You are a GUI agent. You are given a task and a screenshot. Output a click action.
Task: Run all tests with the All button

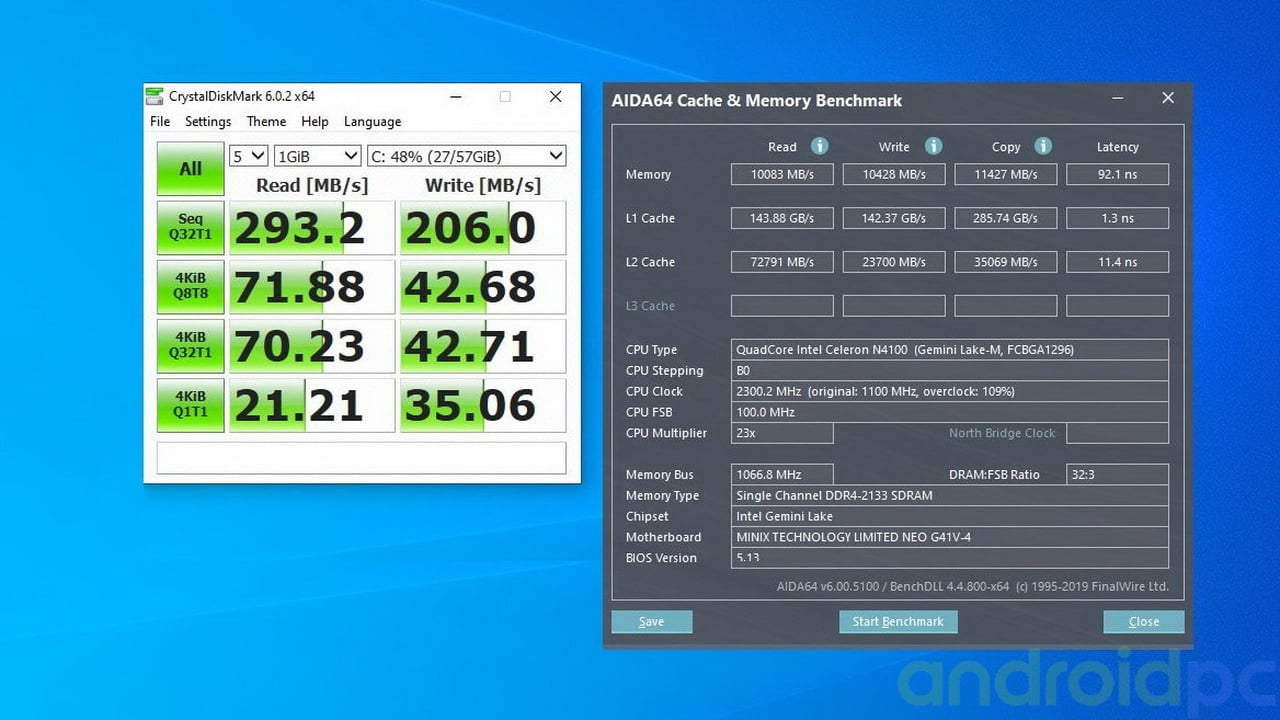coord(190,169)
